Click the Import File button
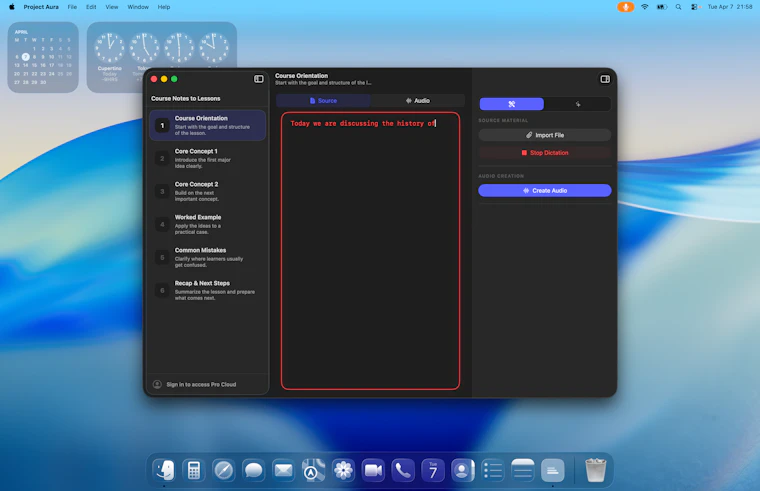Image resolution: width=760 pixels, height=491 pixels. (544, 135)
